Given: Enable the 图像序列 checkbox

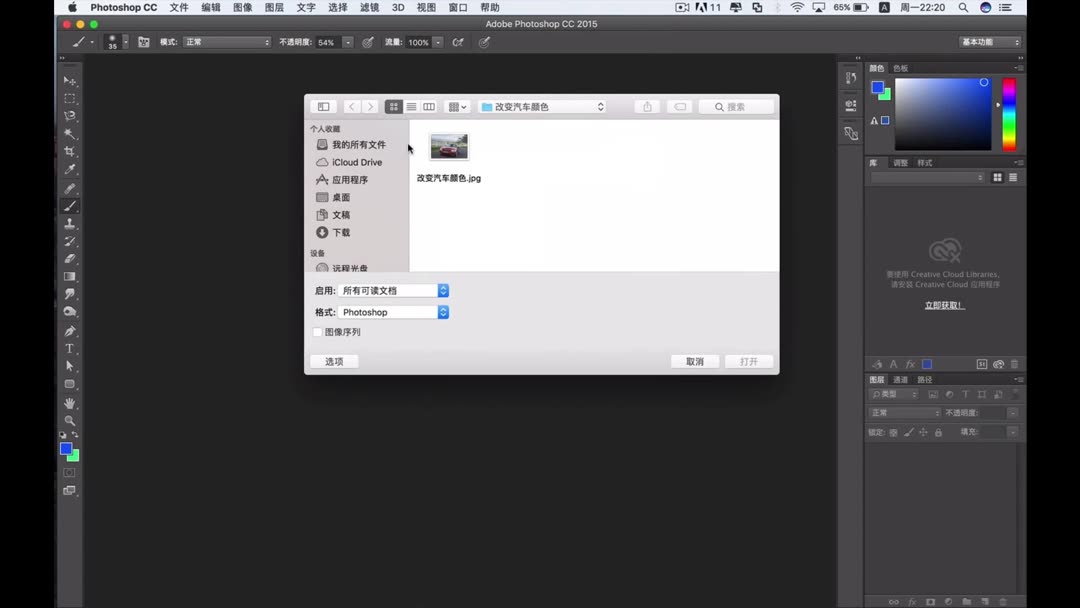Looking at the screenshot, I should [318, 331].
